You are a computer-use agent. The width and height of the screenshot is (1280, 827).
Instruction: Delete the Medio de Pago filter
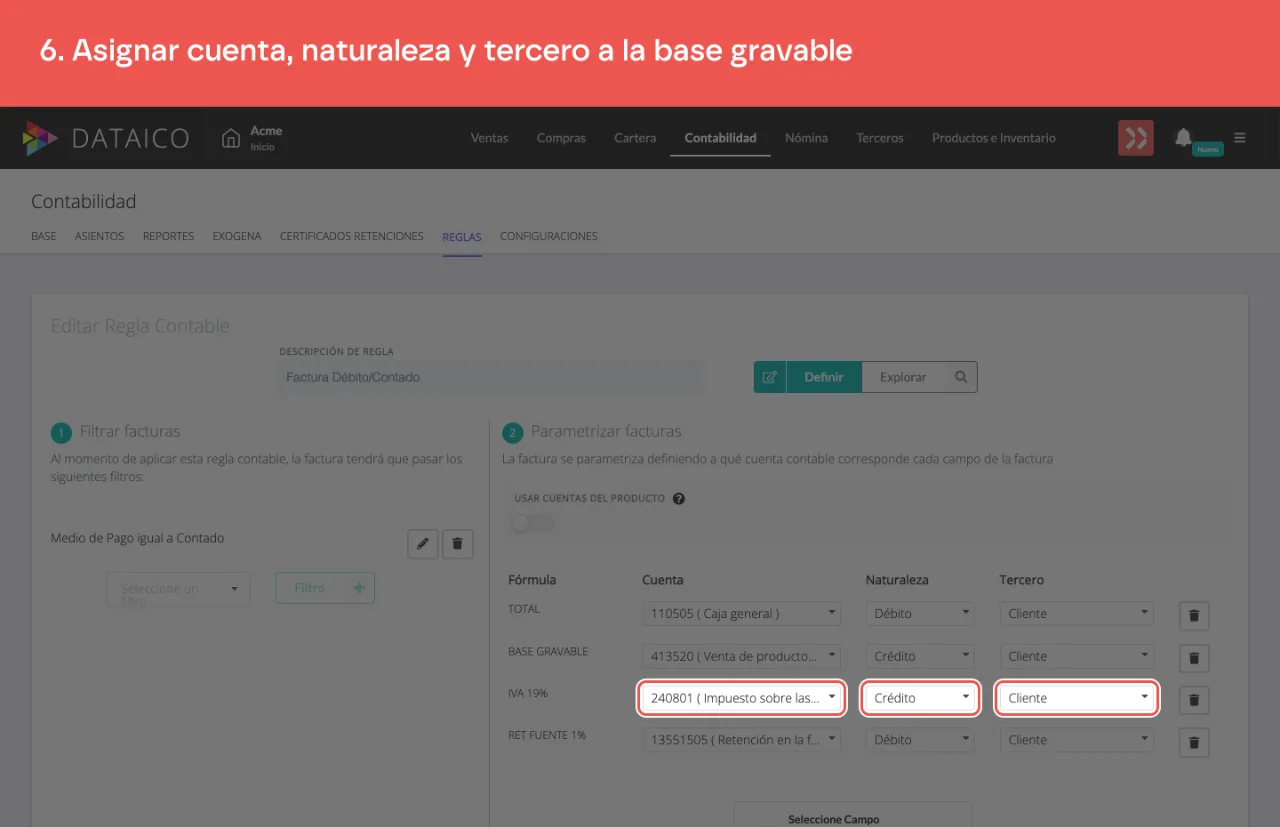coord(458,543)
